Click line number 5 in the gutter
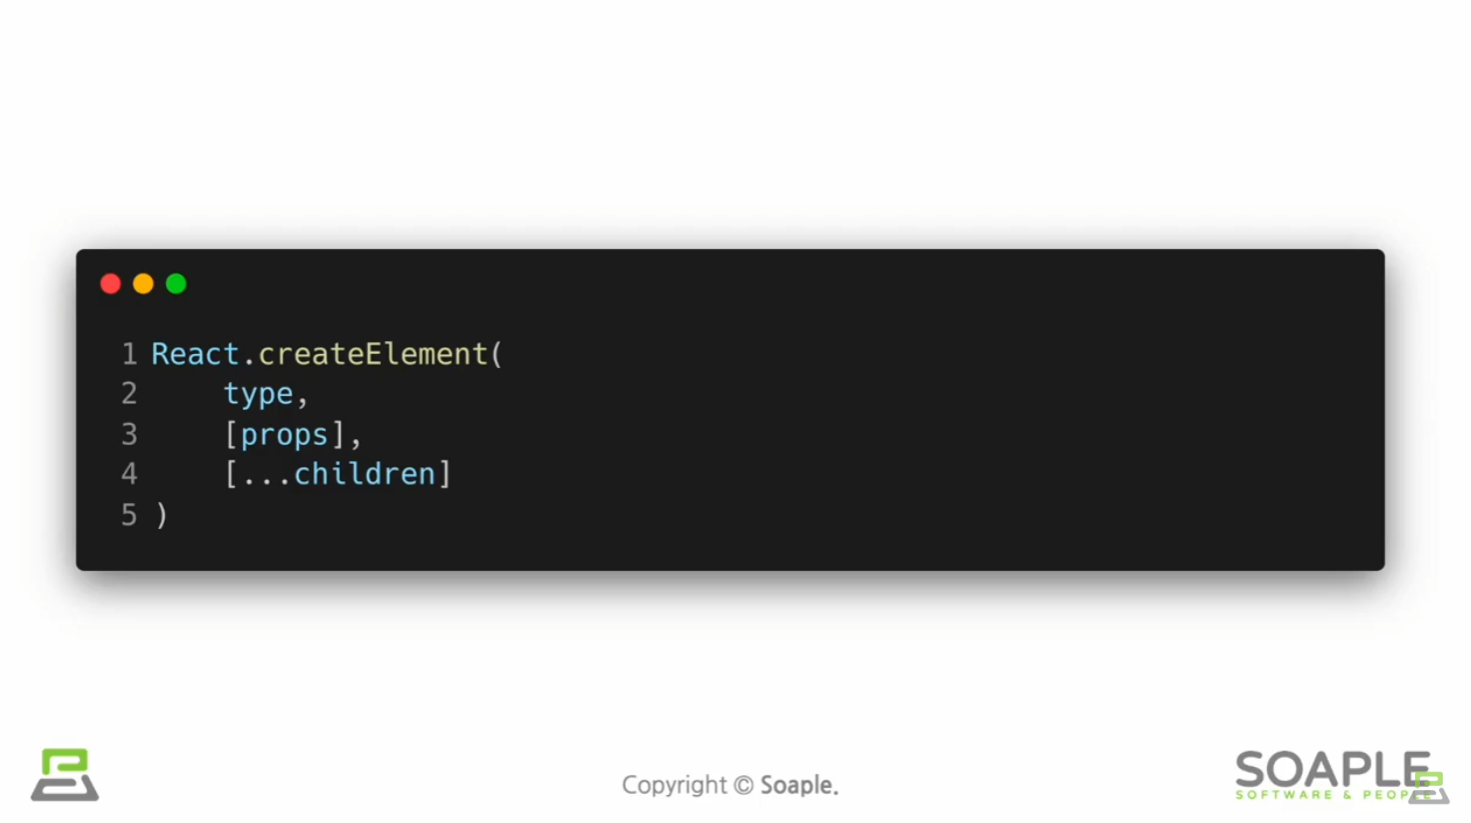 click(129, 515)
